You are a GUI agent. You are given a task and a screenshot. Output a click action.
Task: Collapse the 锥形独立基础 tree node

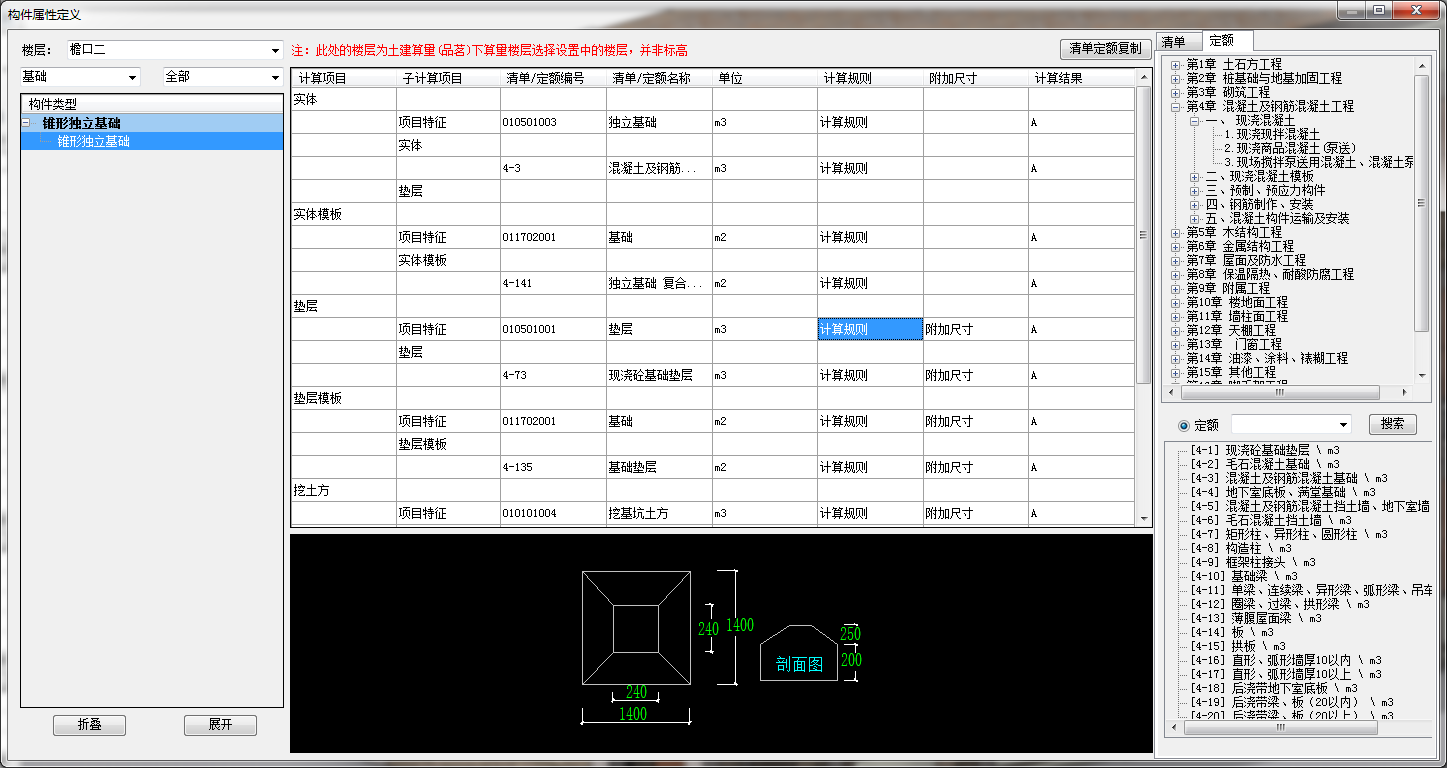pyautogui.click(x=26, y=123)
